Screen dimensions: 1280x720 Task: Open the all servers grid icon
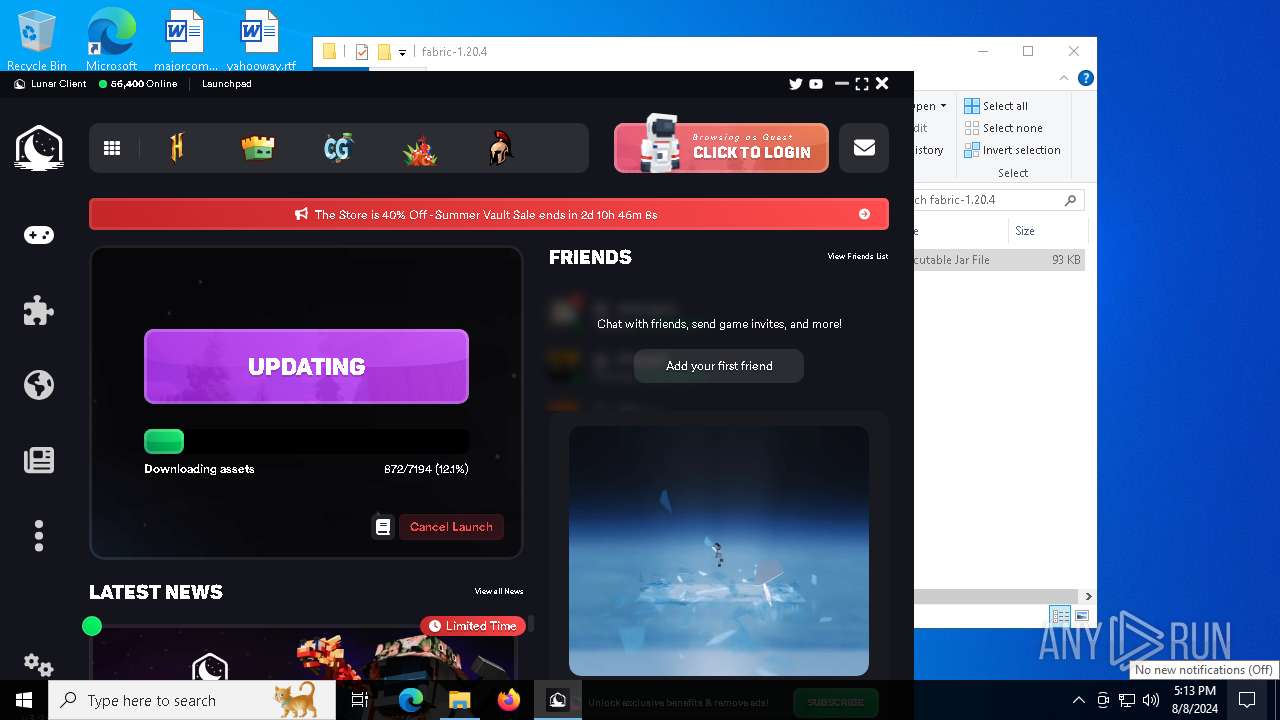112,148
